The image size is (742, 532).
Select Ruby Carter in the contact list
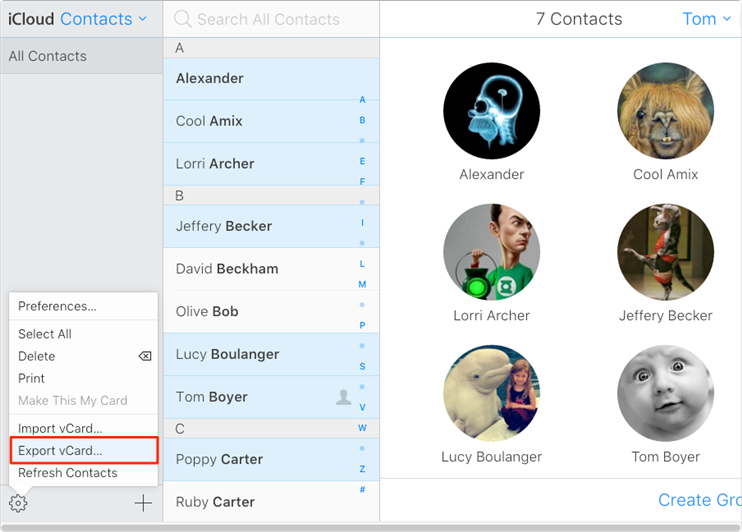click(271, 502)
